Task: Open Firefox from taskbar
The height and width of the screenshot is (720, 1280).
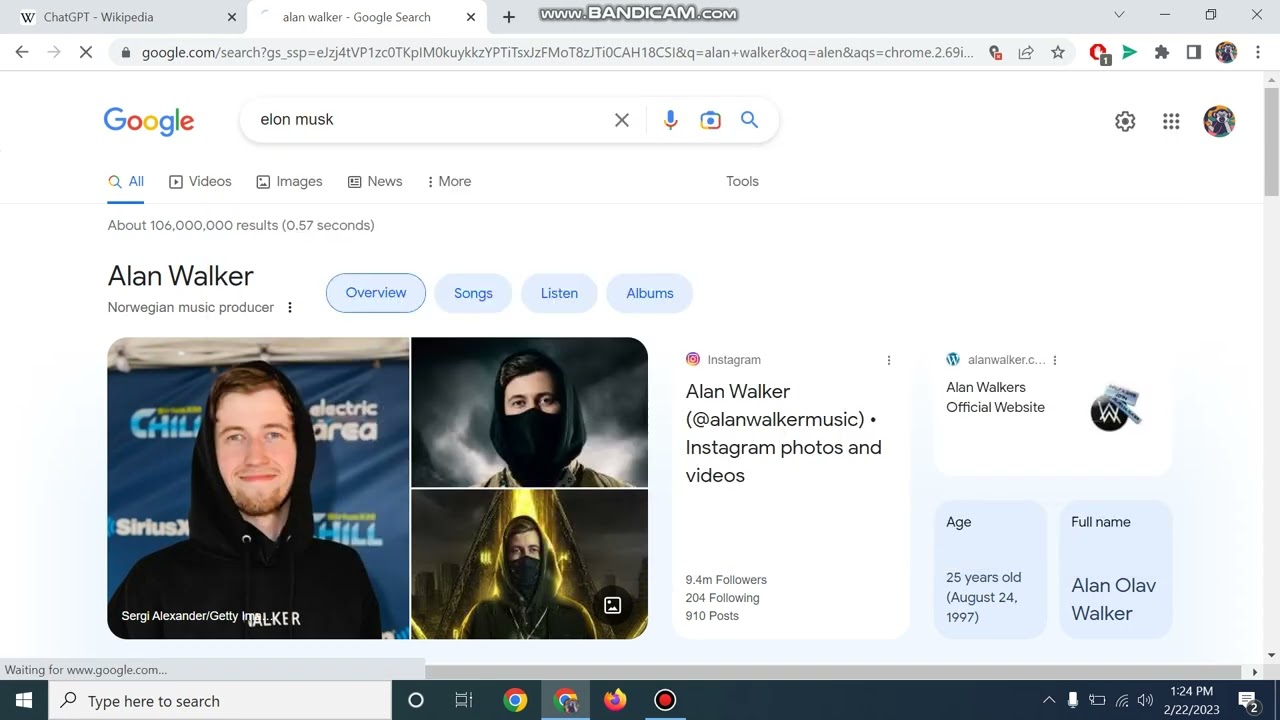Action: 615,700
